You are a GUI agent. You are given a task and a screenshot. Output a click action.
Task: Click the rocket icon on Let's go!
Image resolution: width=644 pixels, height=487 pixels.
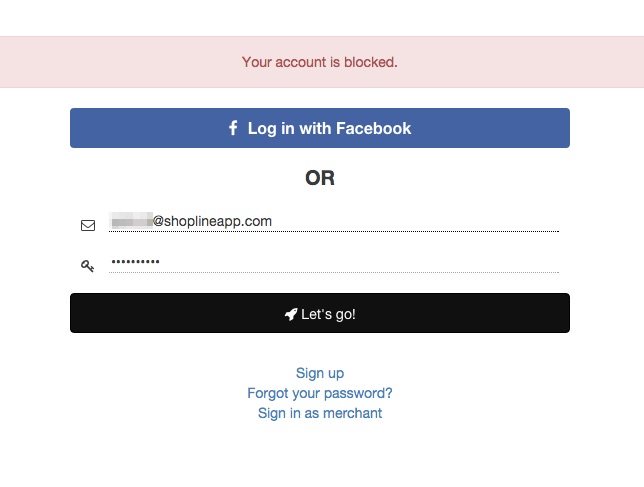click(x=291, y=314)
